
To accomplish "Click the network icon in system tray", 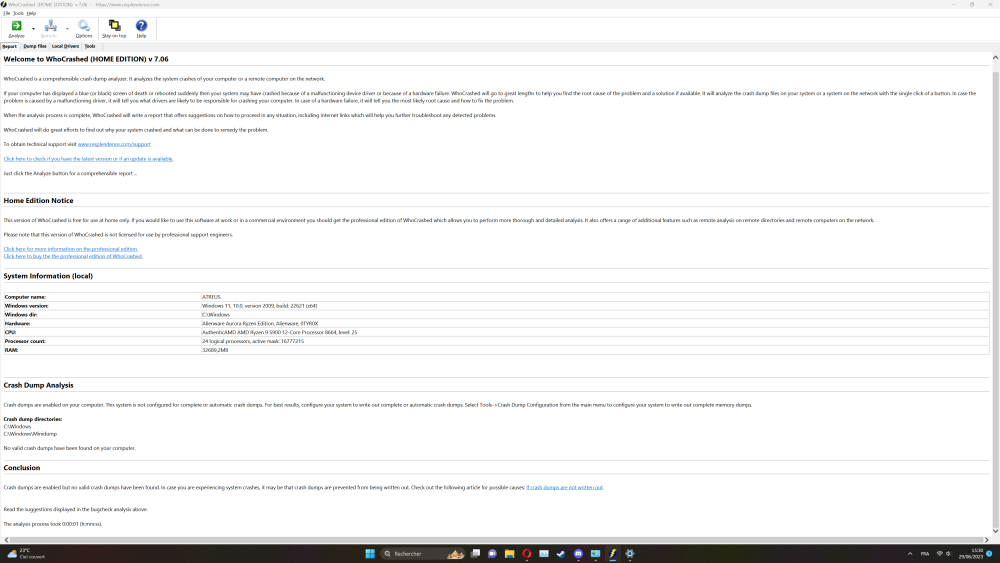I will (939, 553).
